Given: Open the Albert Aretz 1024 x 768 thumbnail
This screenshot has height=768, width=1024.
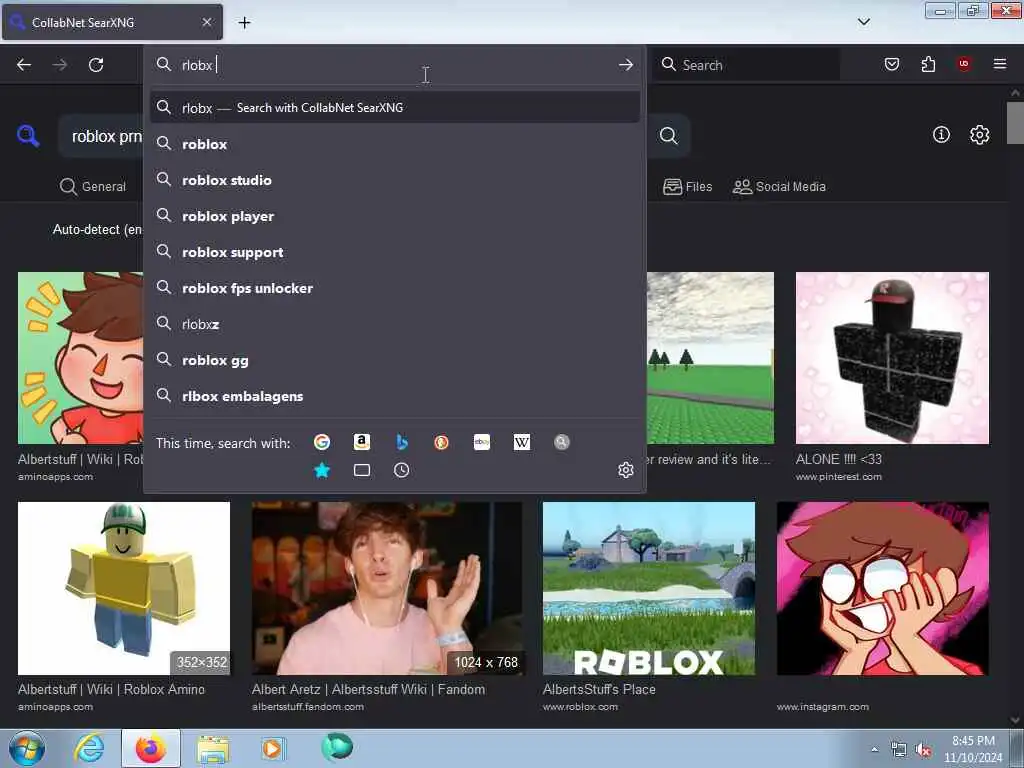Looking at the screenshot, I should (387, 588).
